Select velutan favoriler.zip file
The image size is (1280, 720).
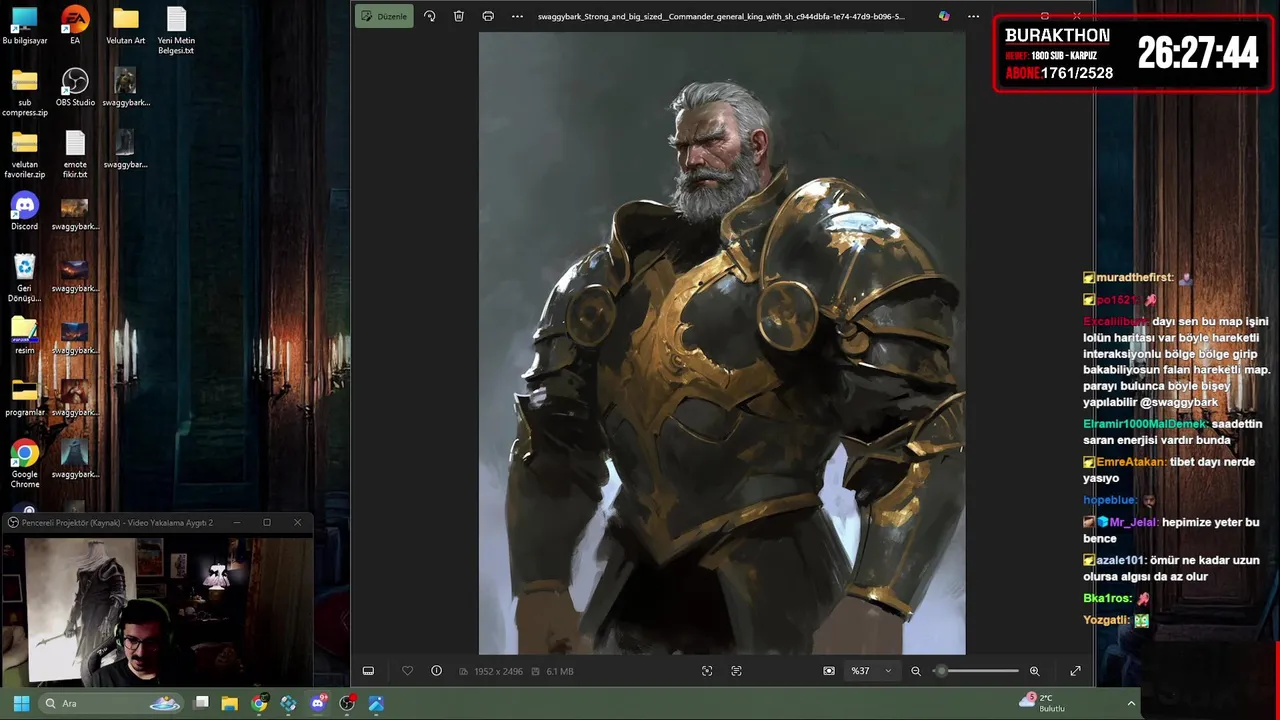coord(25,155)
